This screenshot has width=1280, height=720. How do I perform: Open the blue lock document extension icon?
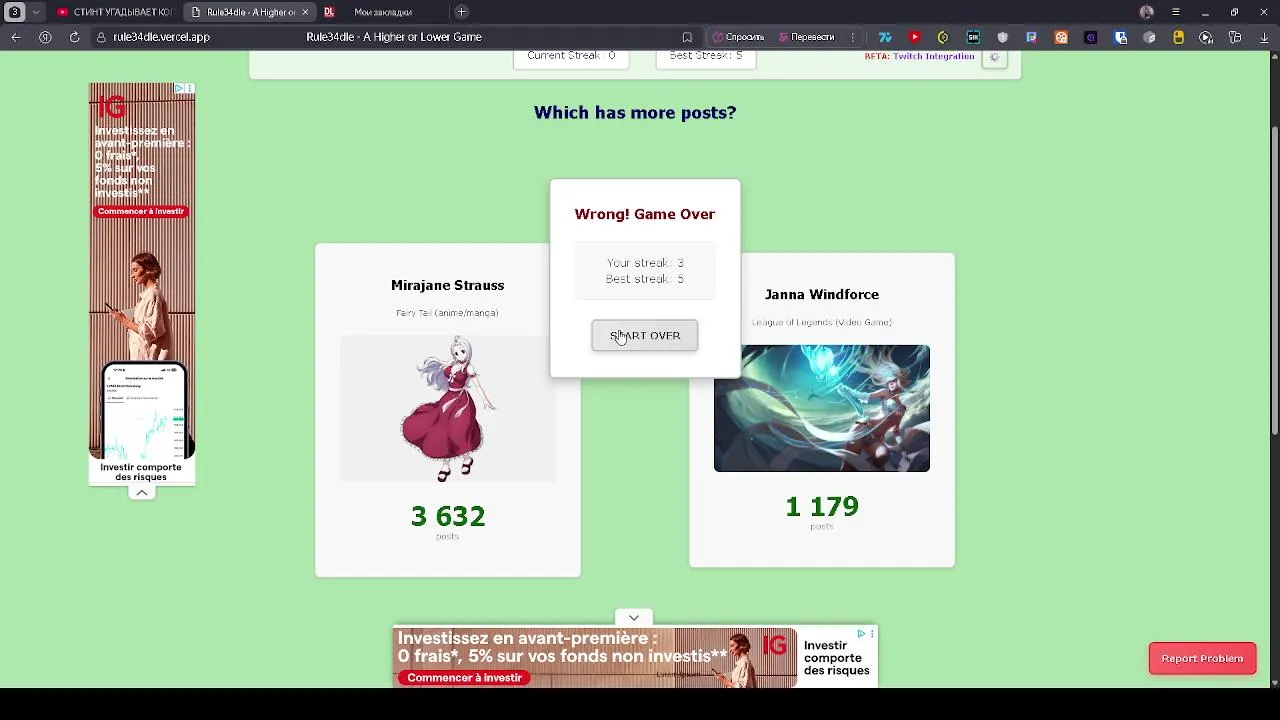pos(1120,37)
